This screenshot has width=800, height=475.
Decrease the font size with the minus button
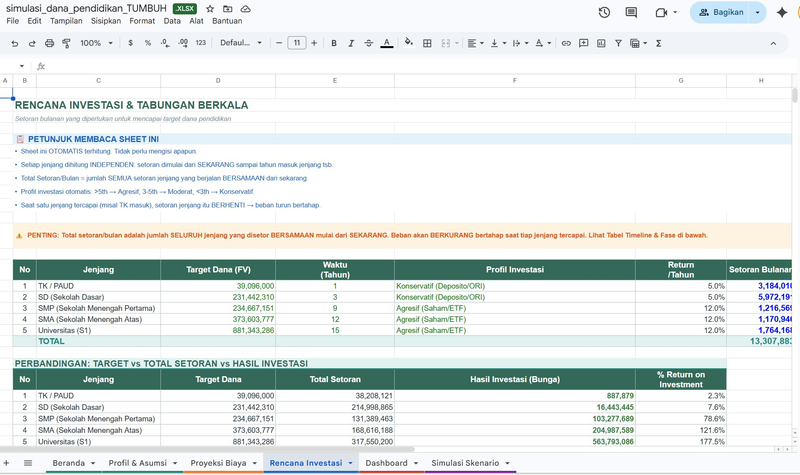coord(279,43)
